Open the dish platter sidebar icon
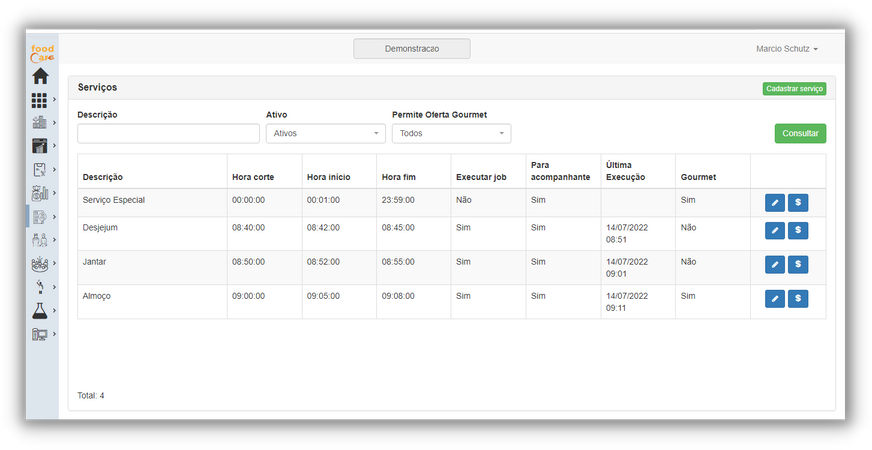 (39, 264)
